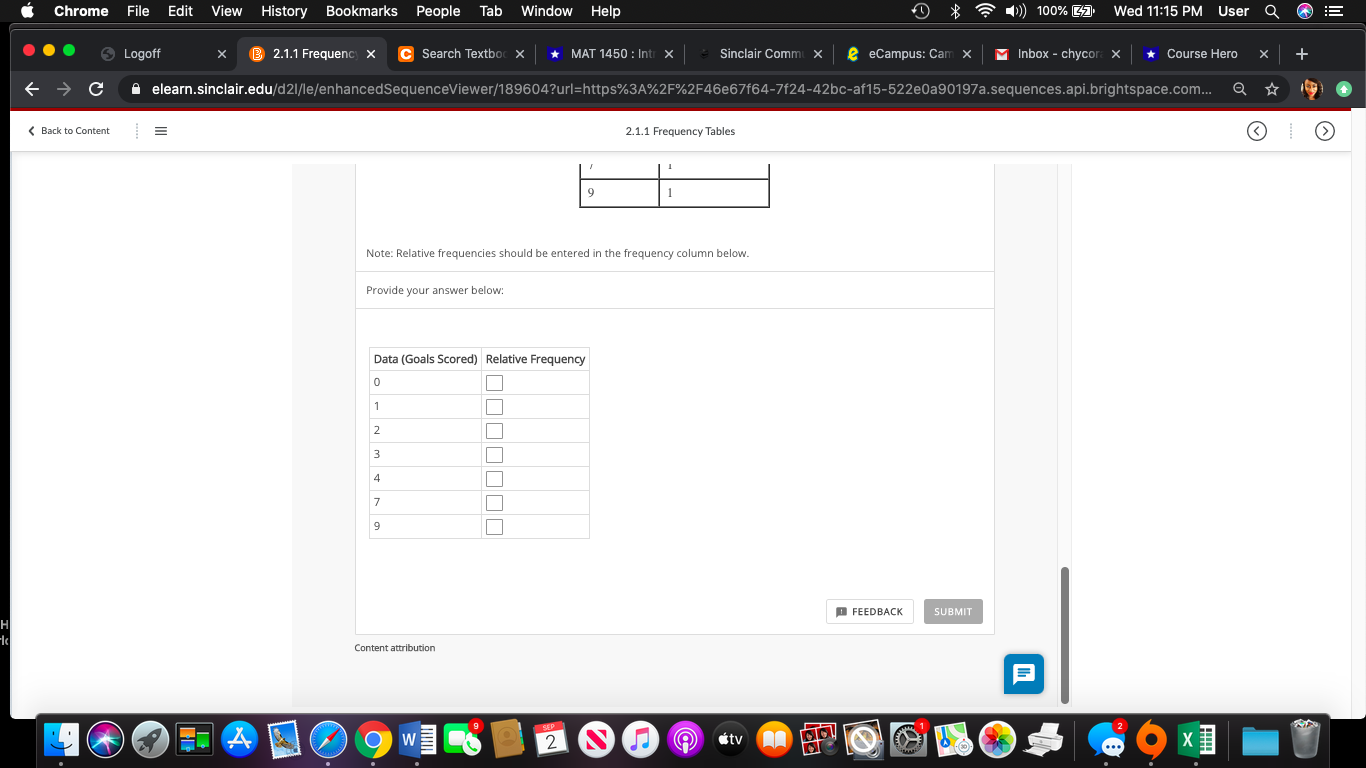Go Back to Content

point(68,131)
